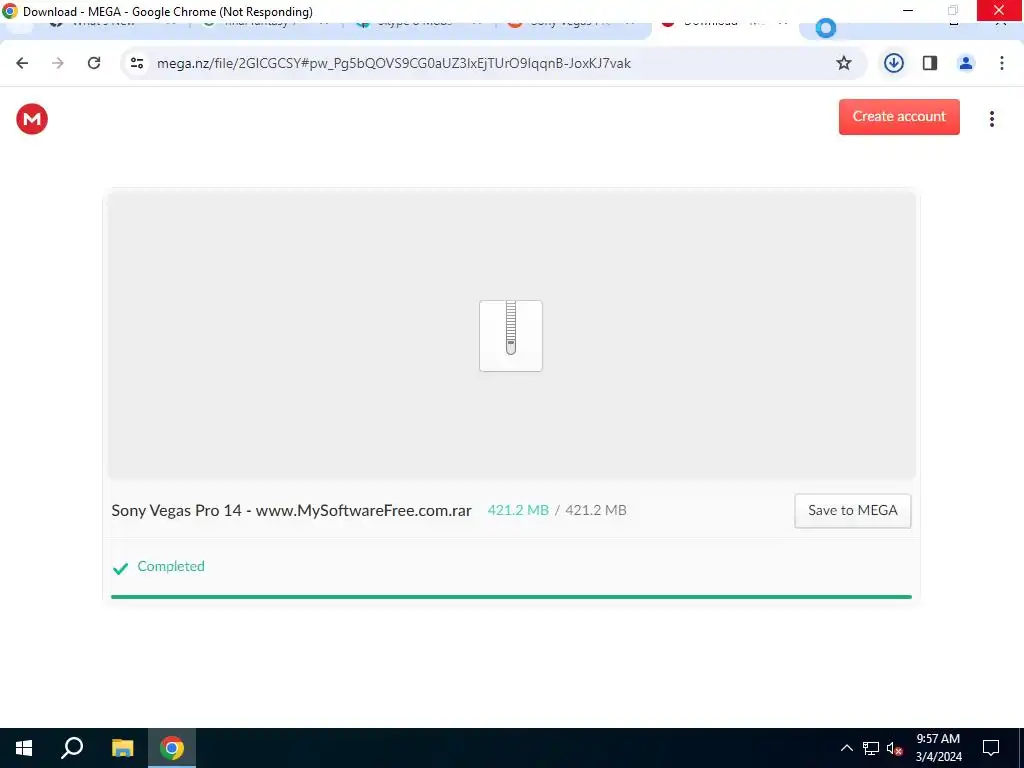Open the Windows notification center
This screenshot has height=768, width=1024.
point(991,748)
